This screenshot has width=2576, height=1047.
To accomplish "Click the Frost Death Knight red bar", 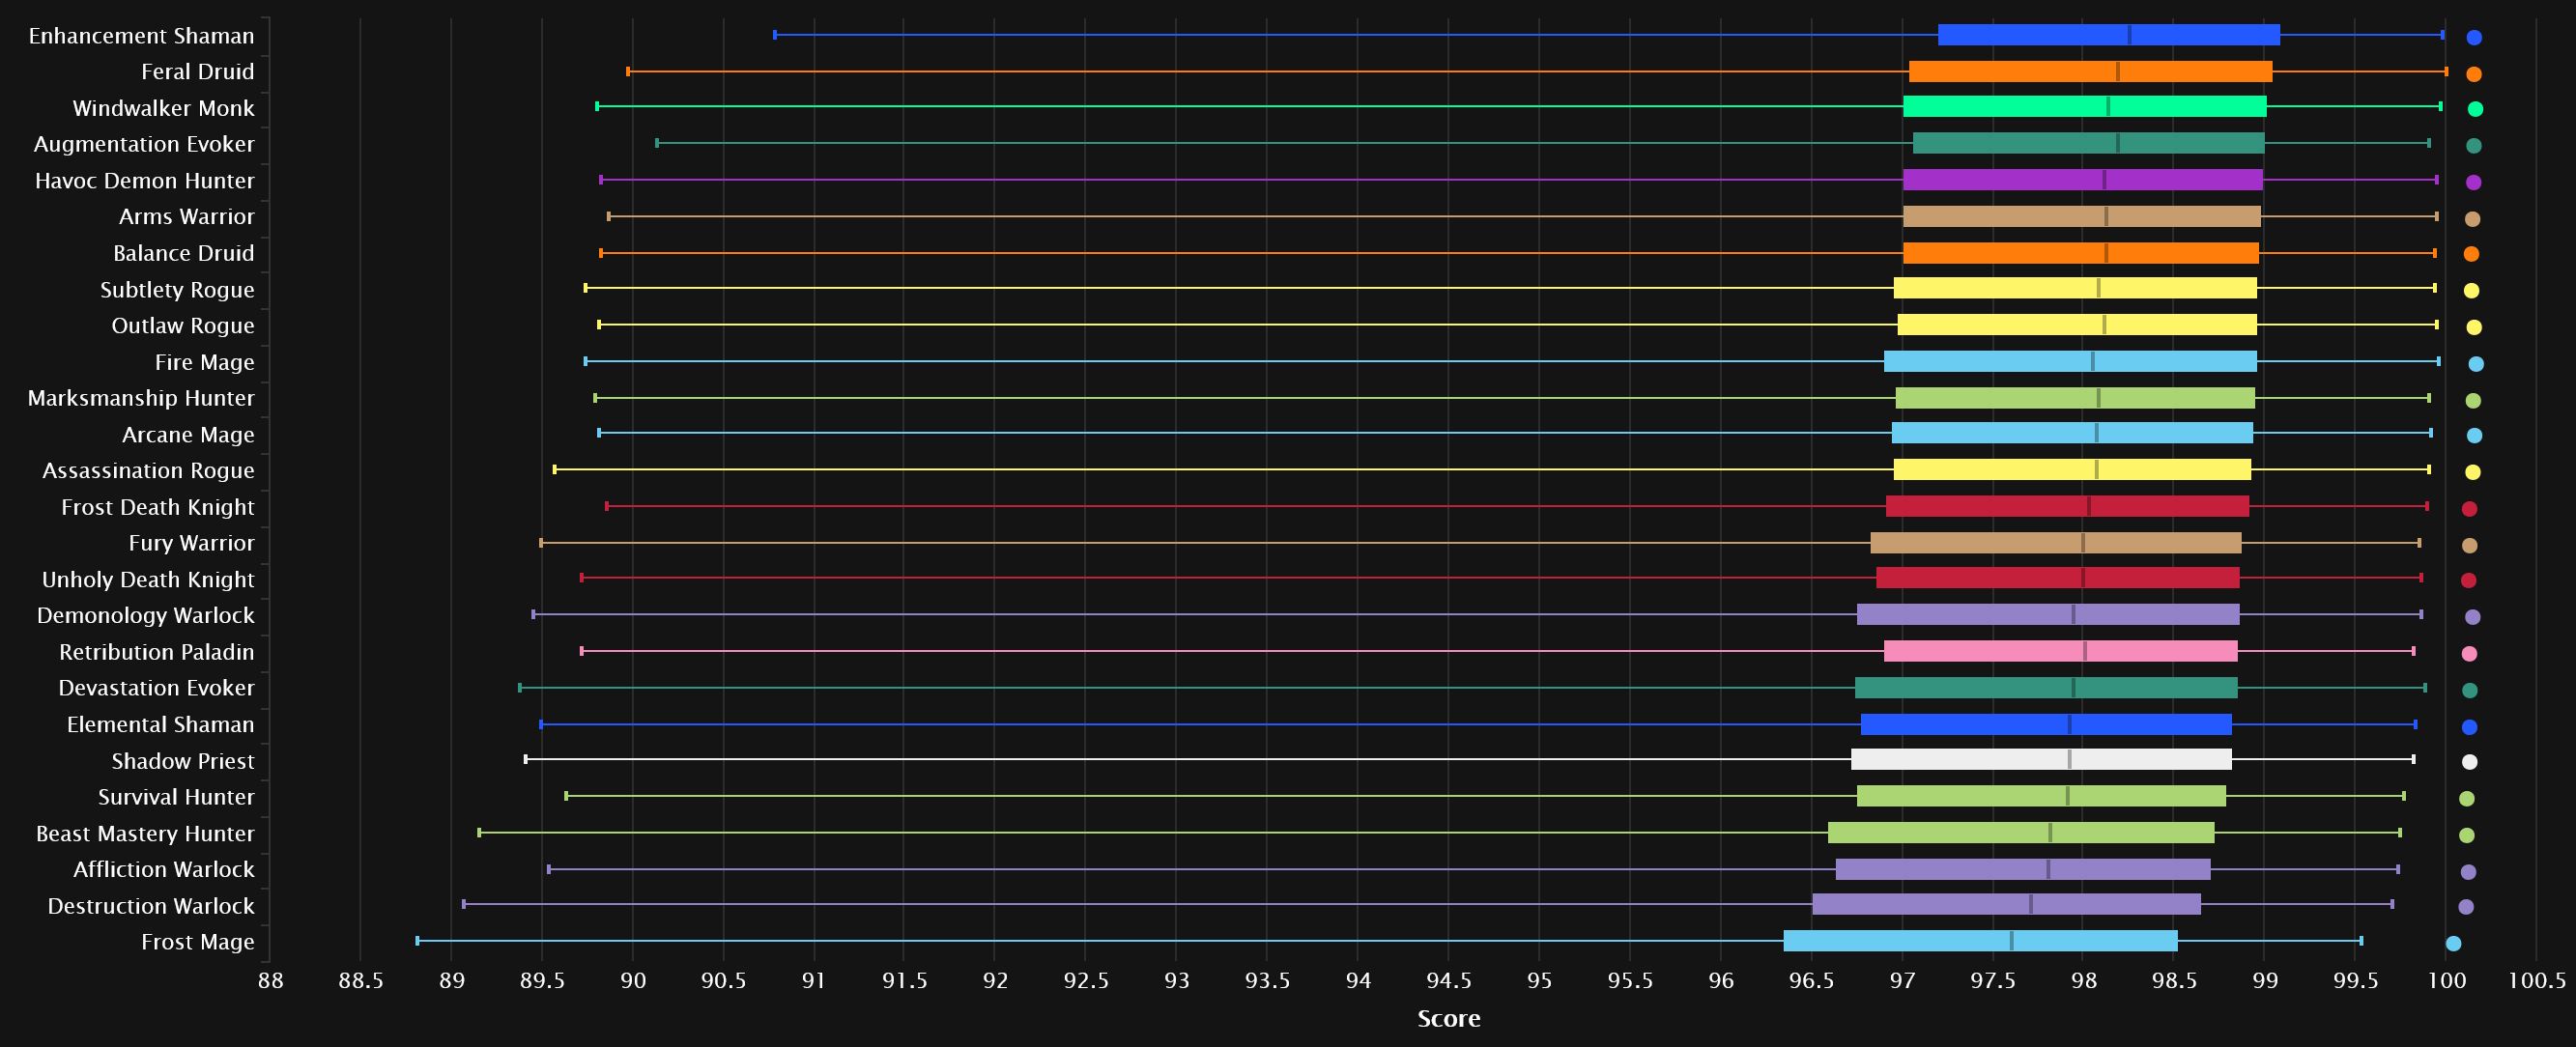I will click(x=2067, y=506).
